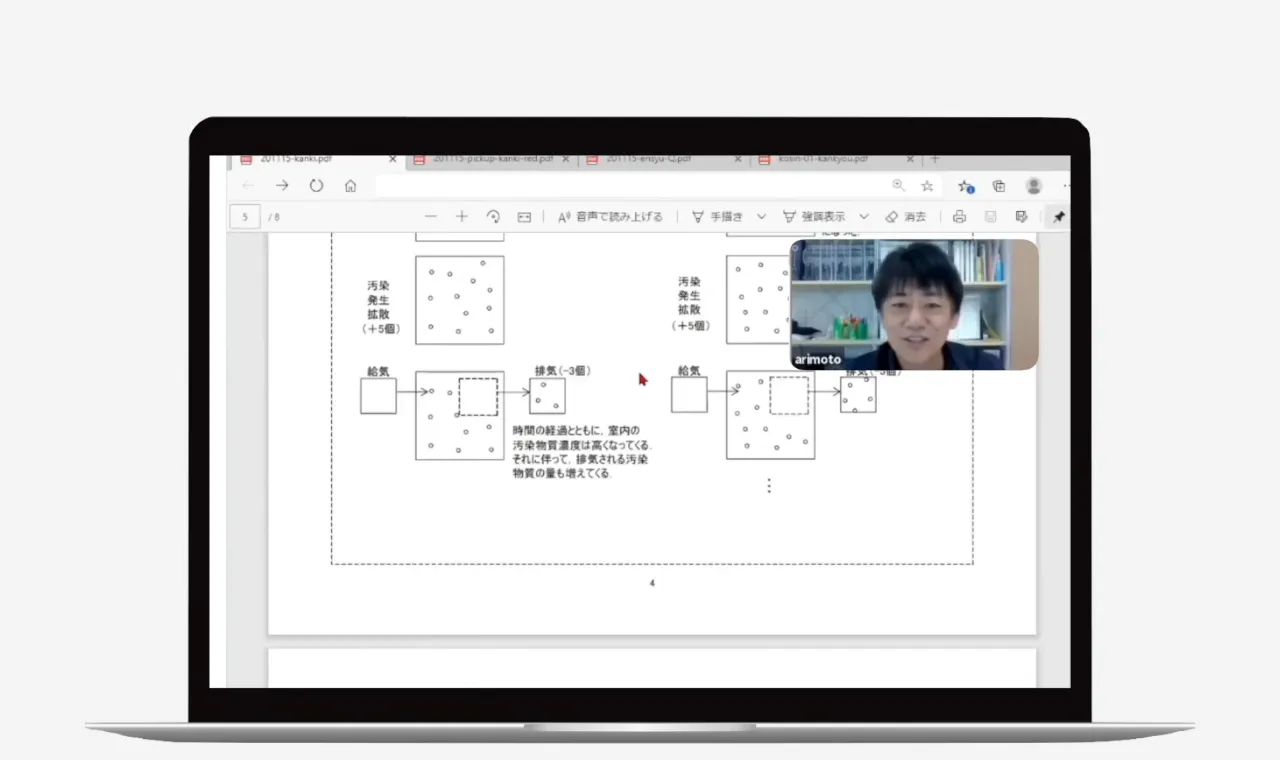Screen dimensions: 1280x760
Task: Click the forward navigation arrow
Action: (282, 186)
